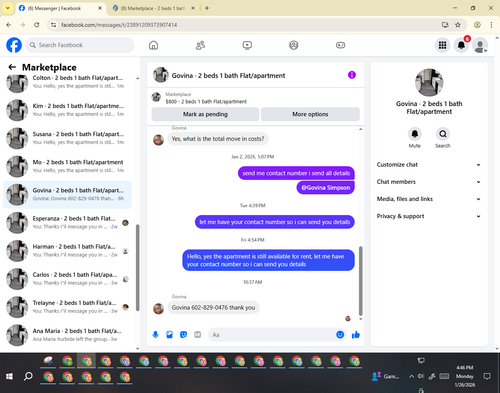
Task: Go back using the Marketplace arrow
Action: pos(12,67)
